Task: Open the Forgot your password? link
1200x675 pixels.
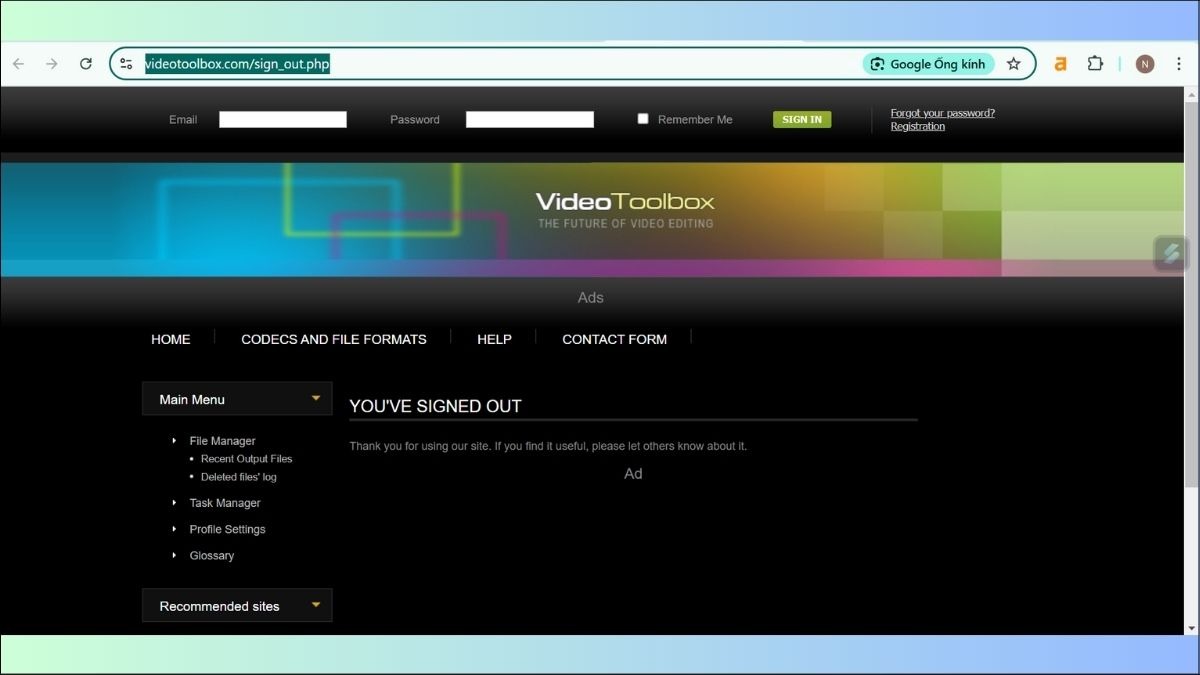Action: click(943, 113)
